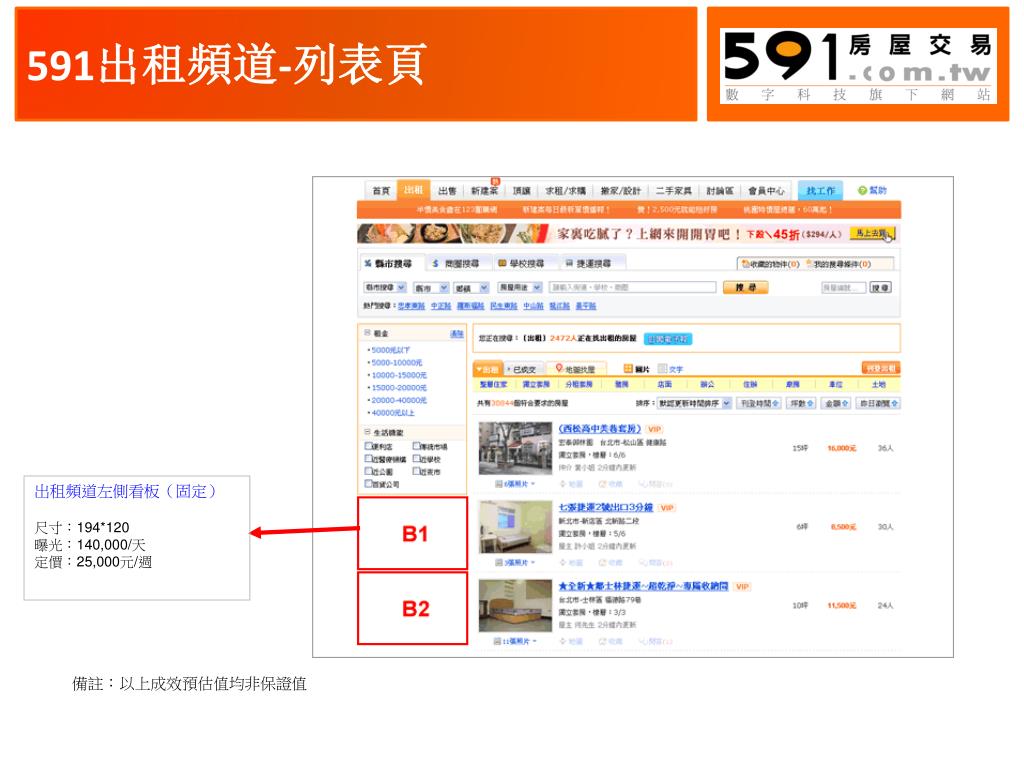Click 收藏 icon on 士林捷運 listing

click(x=602, y=641)
